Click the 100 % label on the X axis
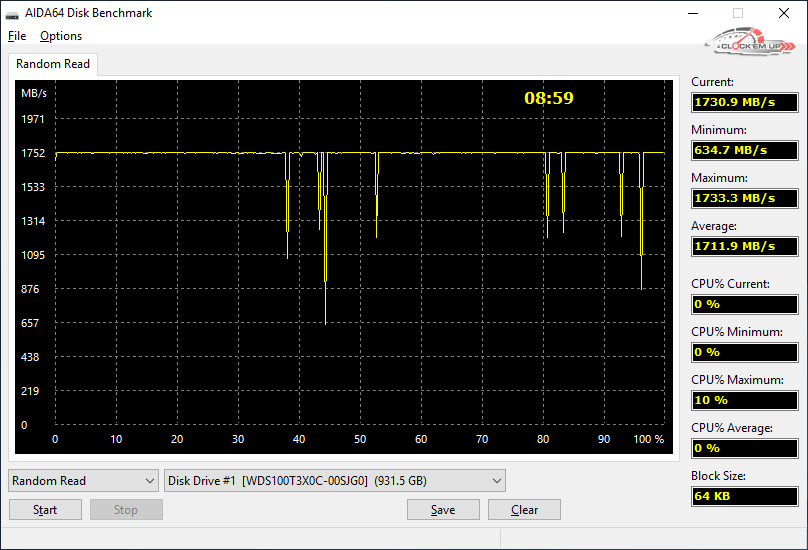The width and height of the screenshot is (808, 550). 649,439
